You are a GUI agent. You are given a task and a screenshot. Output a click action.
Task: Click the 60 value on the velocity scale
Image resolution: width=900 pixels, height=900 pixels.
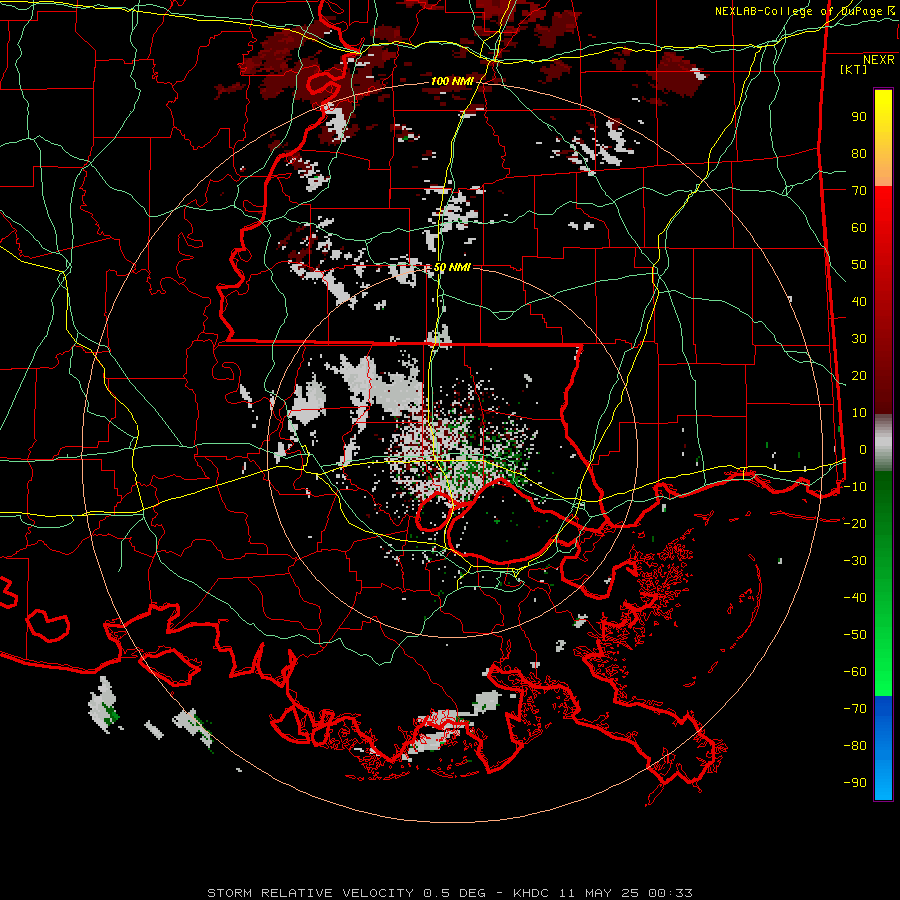859,228
